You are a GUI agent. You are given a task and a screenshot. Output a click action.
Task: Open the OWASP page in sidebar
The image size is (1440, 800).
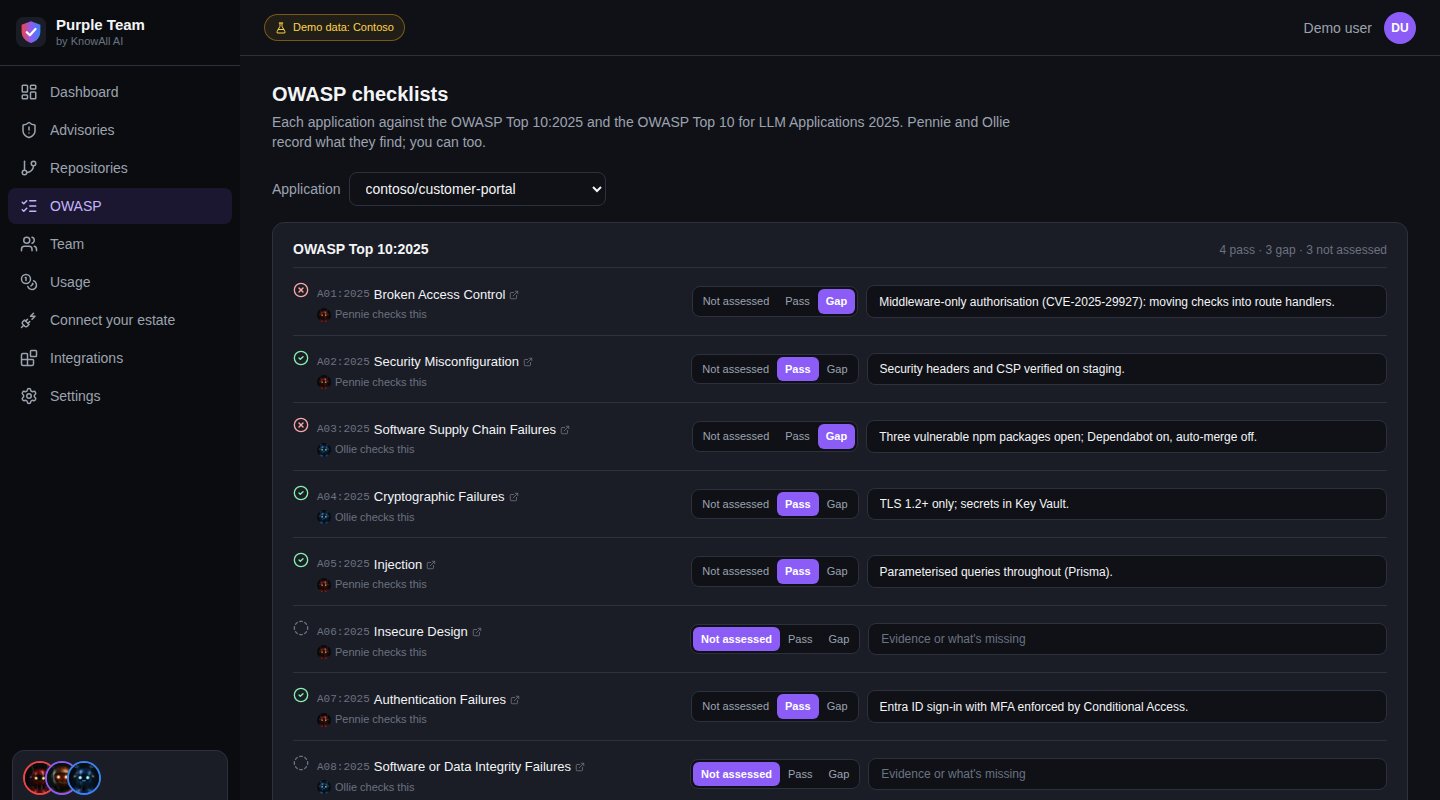pos(120,206)
